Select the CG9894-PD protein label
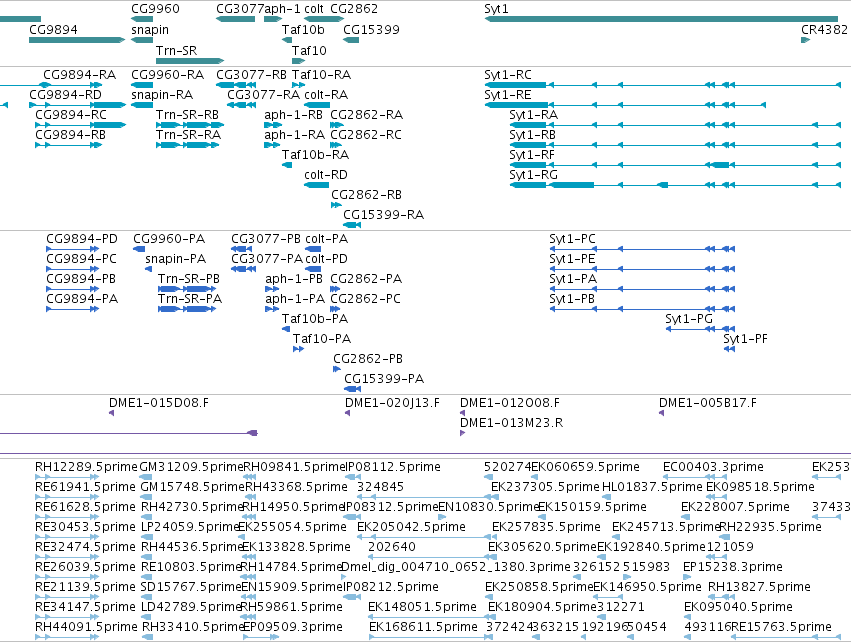 coord(82,238)
